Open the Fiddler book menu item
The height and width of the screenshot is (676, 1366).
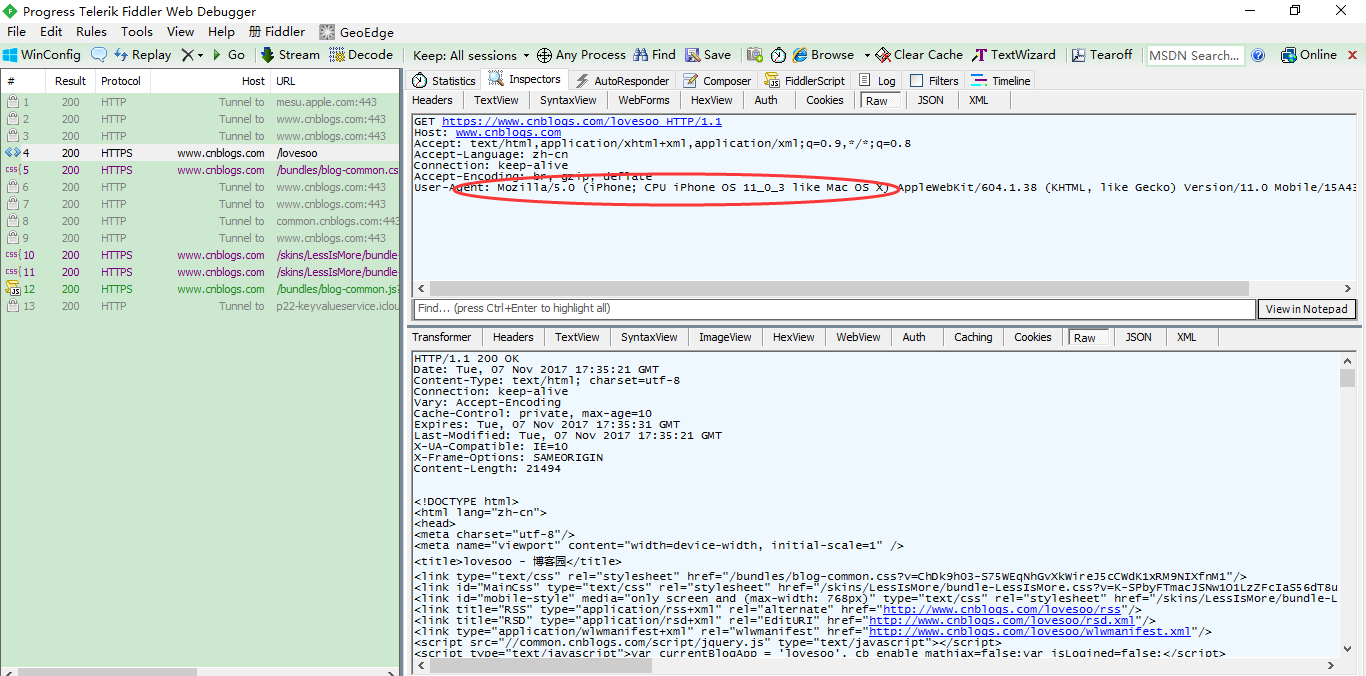[x=277, y=32]
